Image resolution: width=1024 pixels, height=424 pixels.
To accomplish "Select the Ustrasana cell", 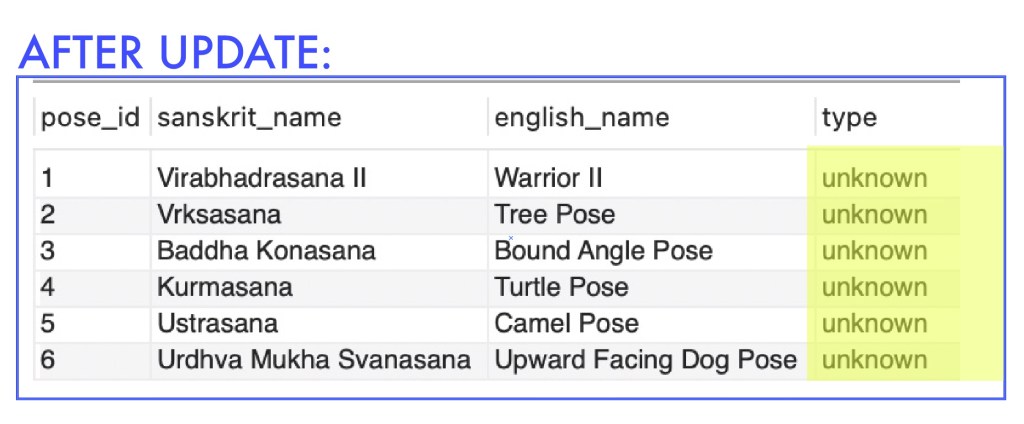I will (x=217, y=324).
